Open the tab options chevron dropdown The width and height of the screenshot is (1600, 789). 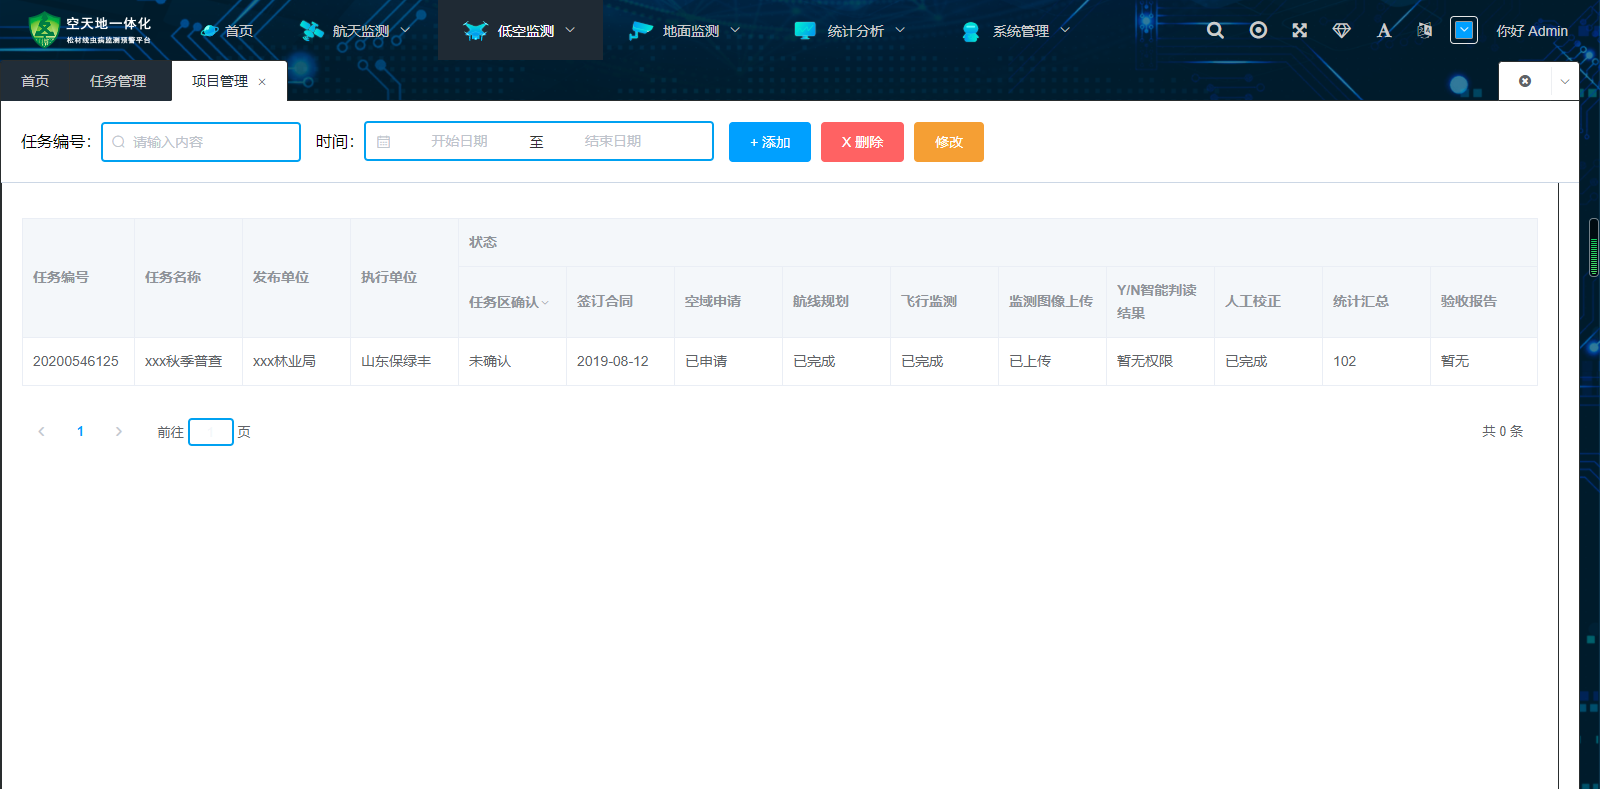pos(1565,81)
